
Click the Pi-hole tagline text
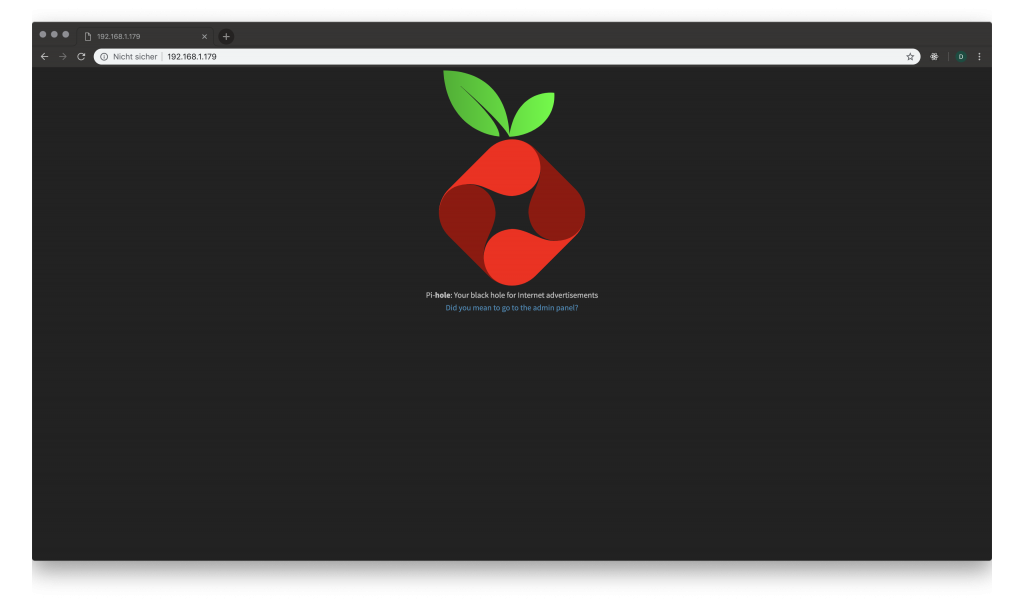(x=511, y=295)
